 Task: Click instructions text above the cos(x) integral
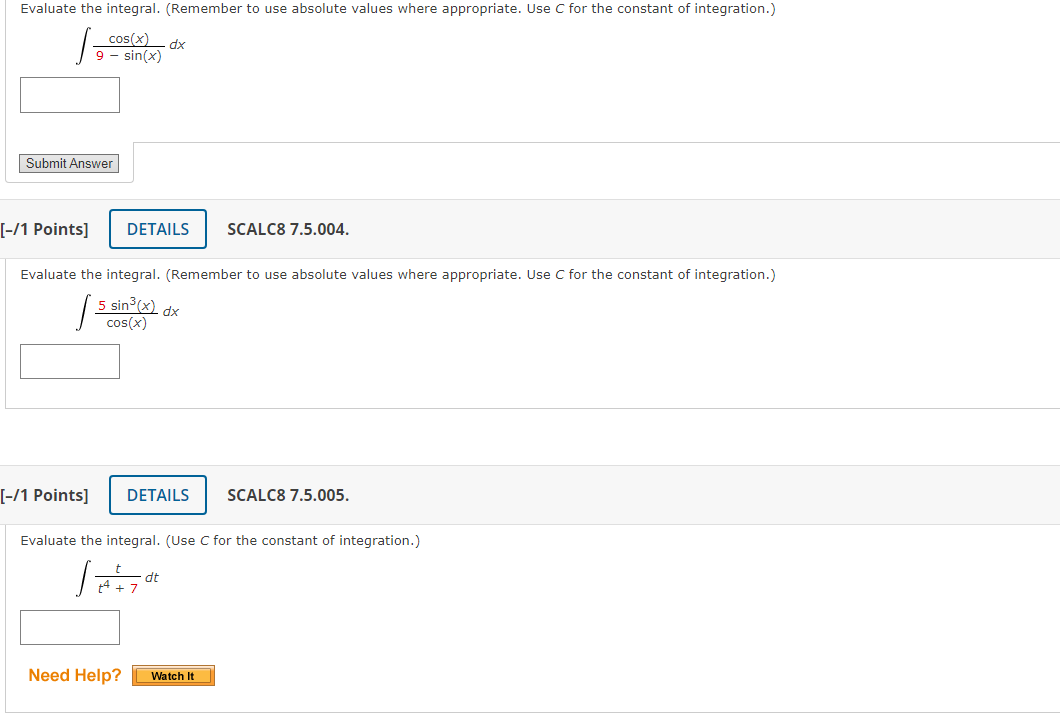(x=398, y=9)
